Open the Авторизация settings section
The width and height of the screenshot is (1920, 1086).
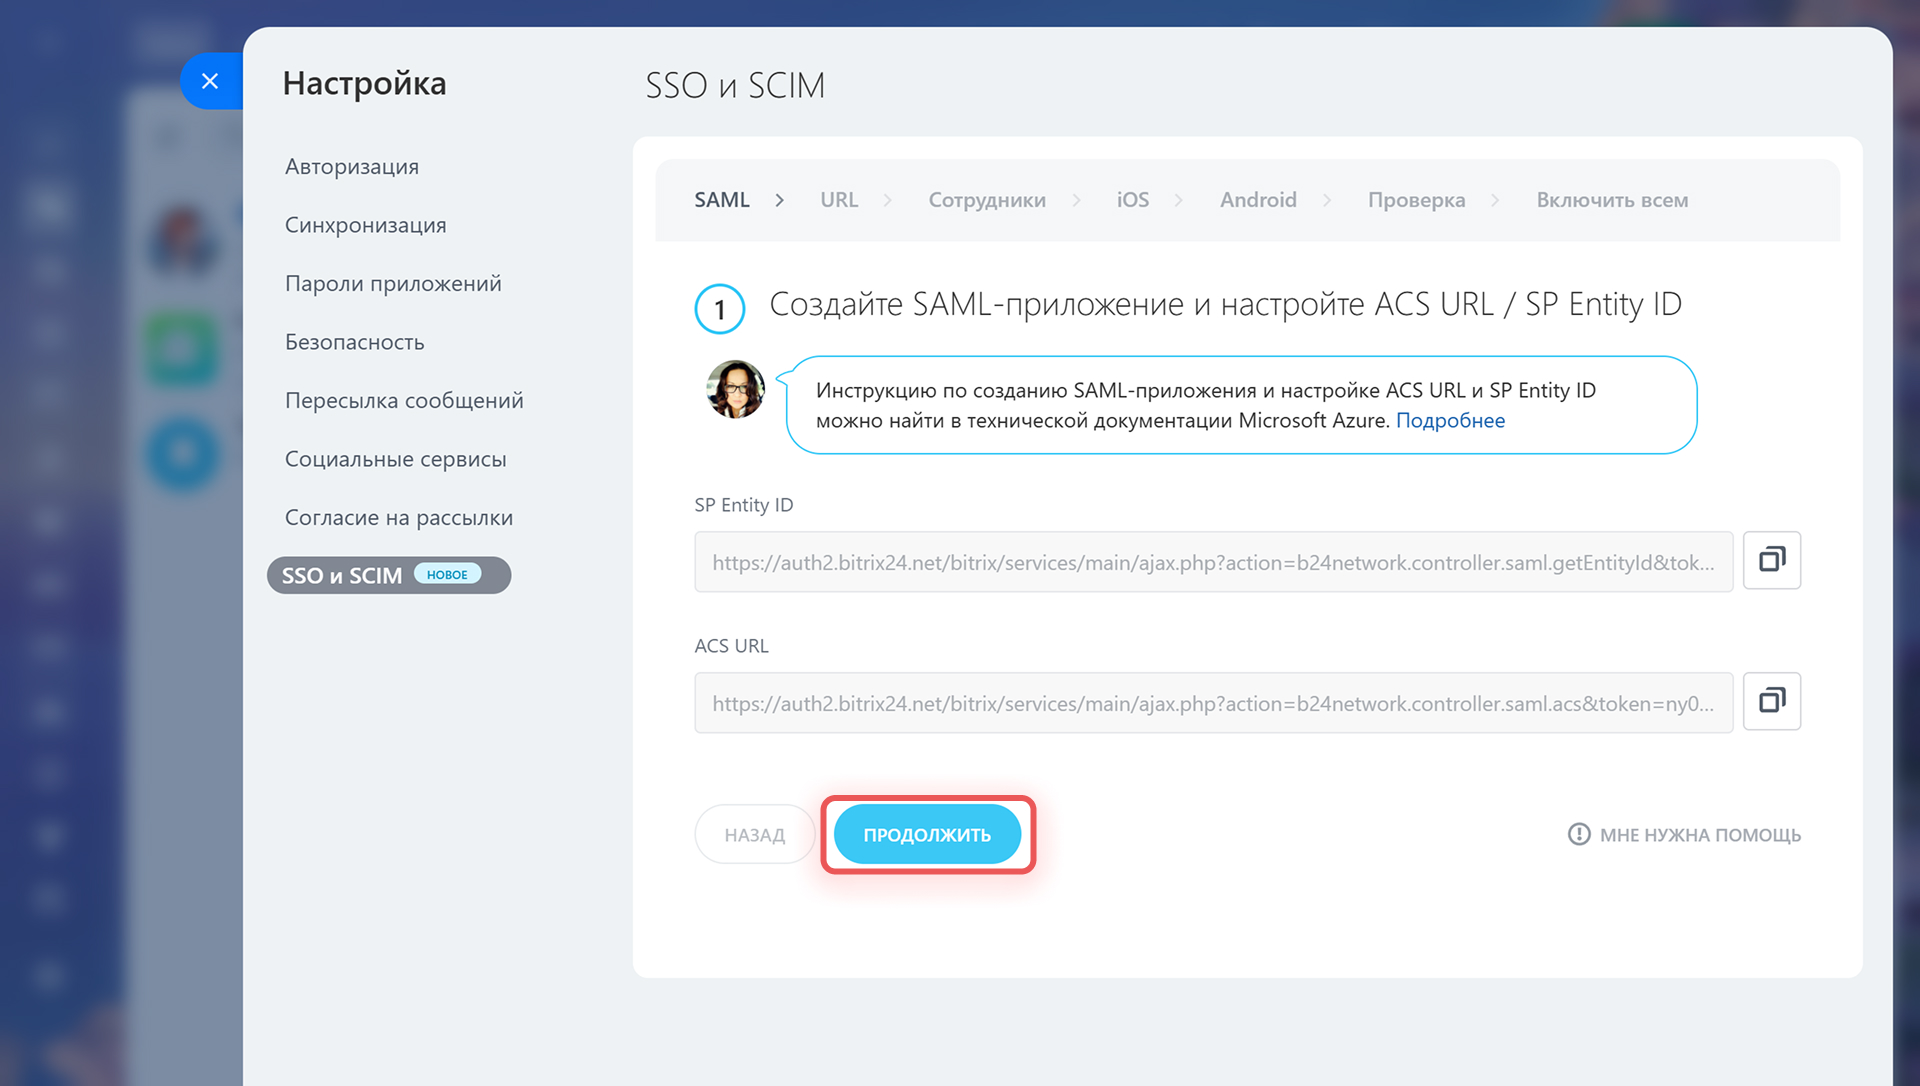tap(352, 166)
